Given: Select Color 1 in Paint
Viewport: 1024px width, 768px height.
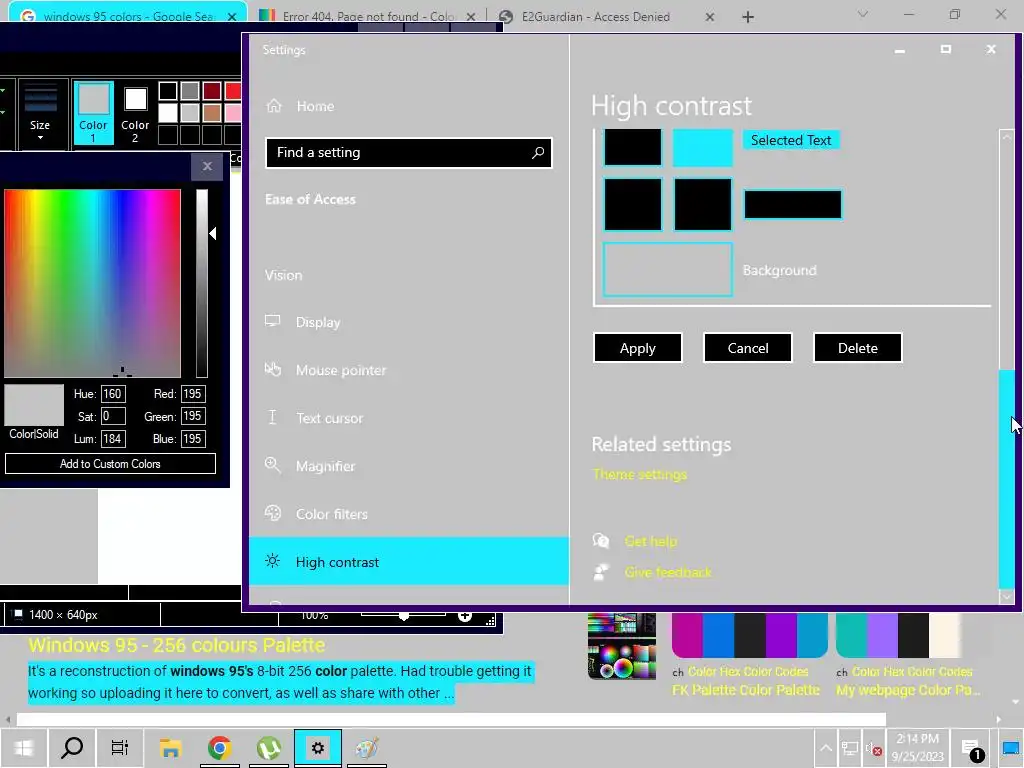Looking at the screenshot, I should pyautogui.click(x=93, y=112).
